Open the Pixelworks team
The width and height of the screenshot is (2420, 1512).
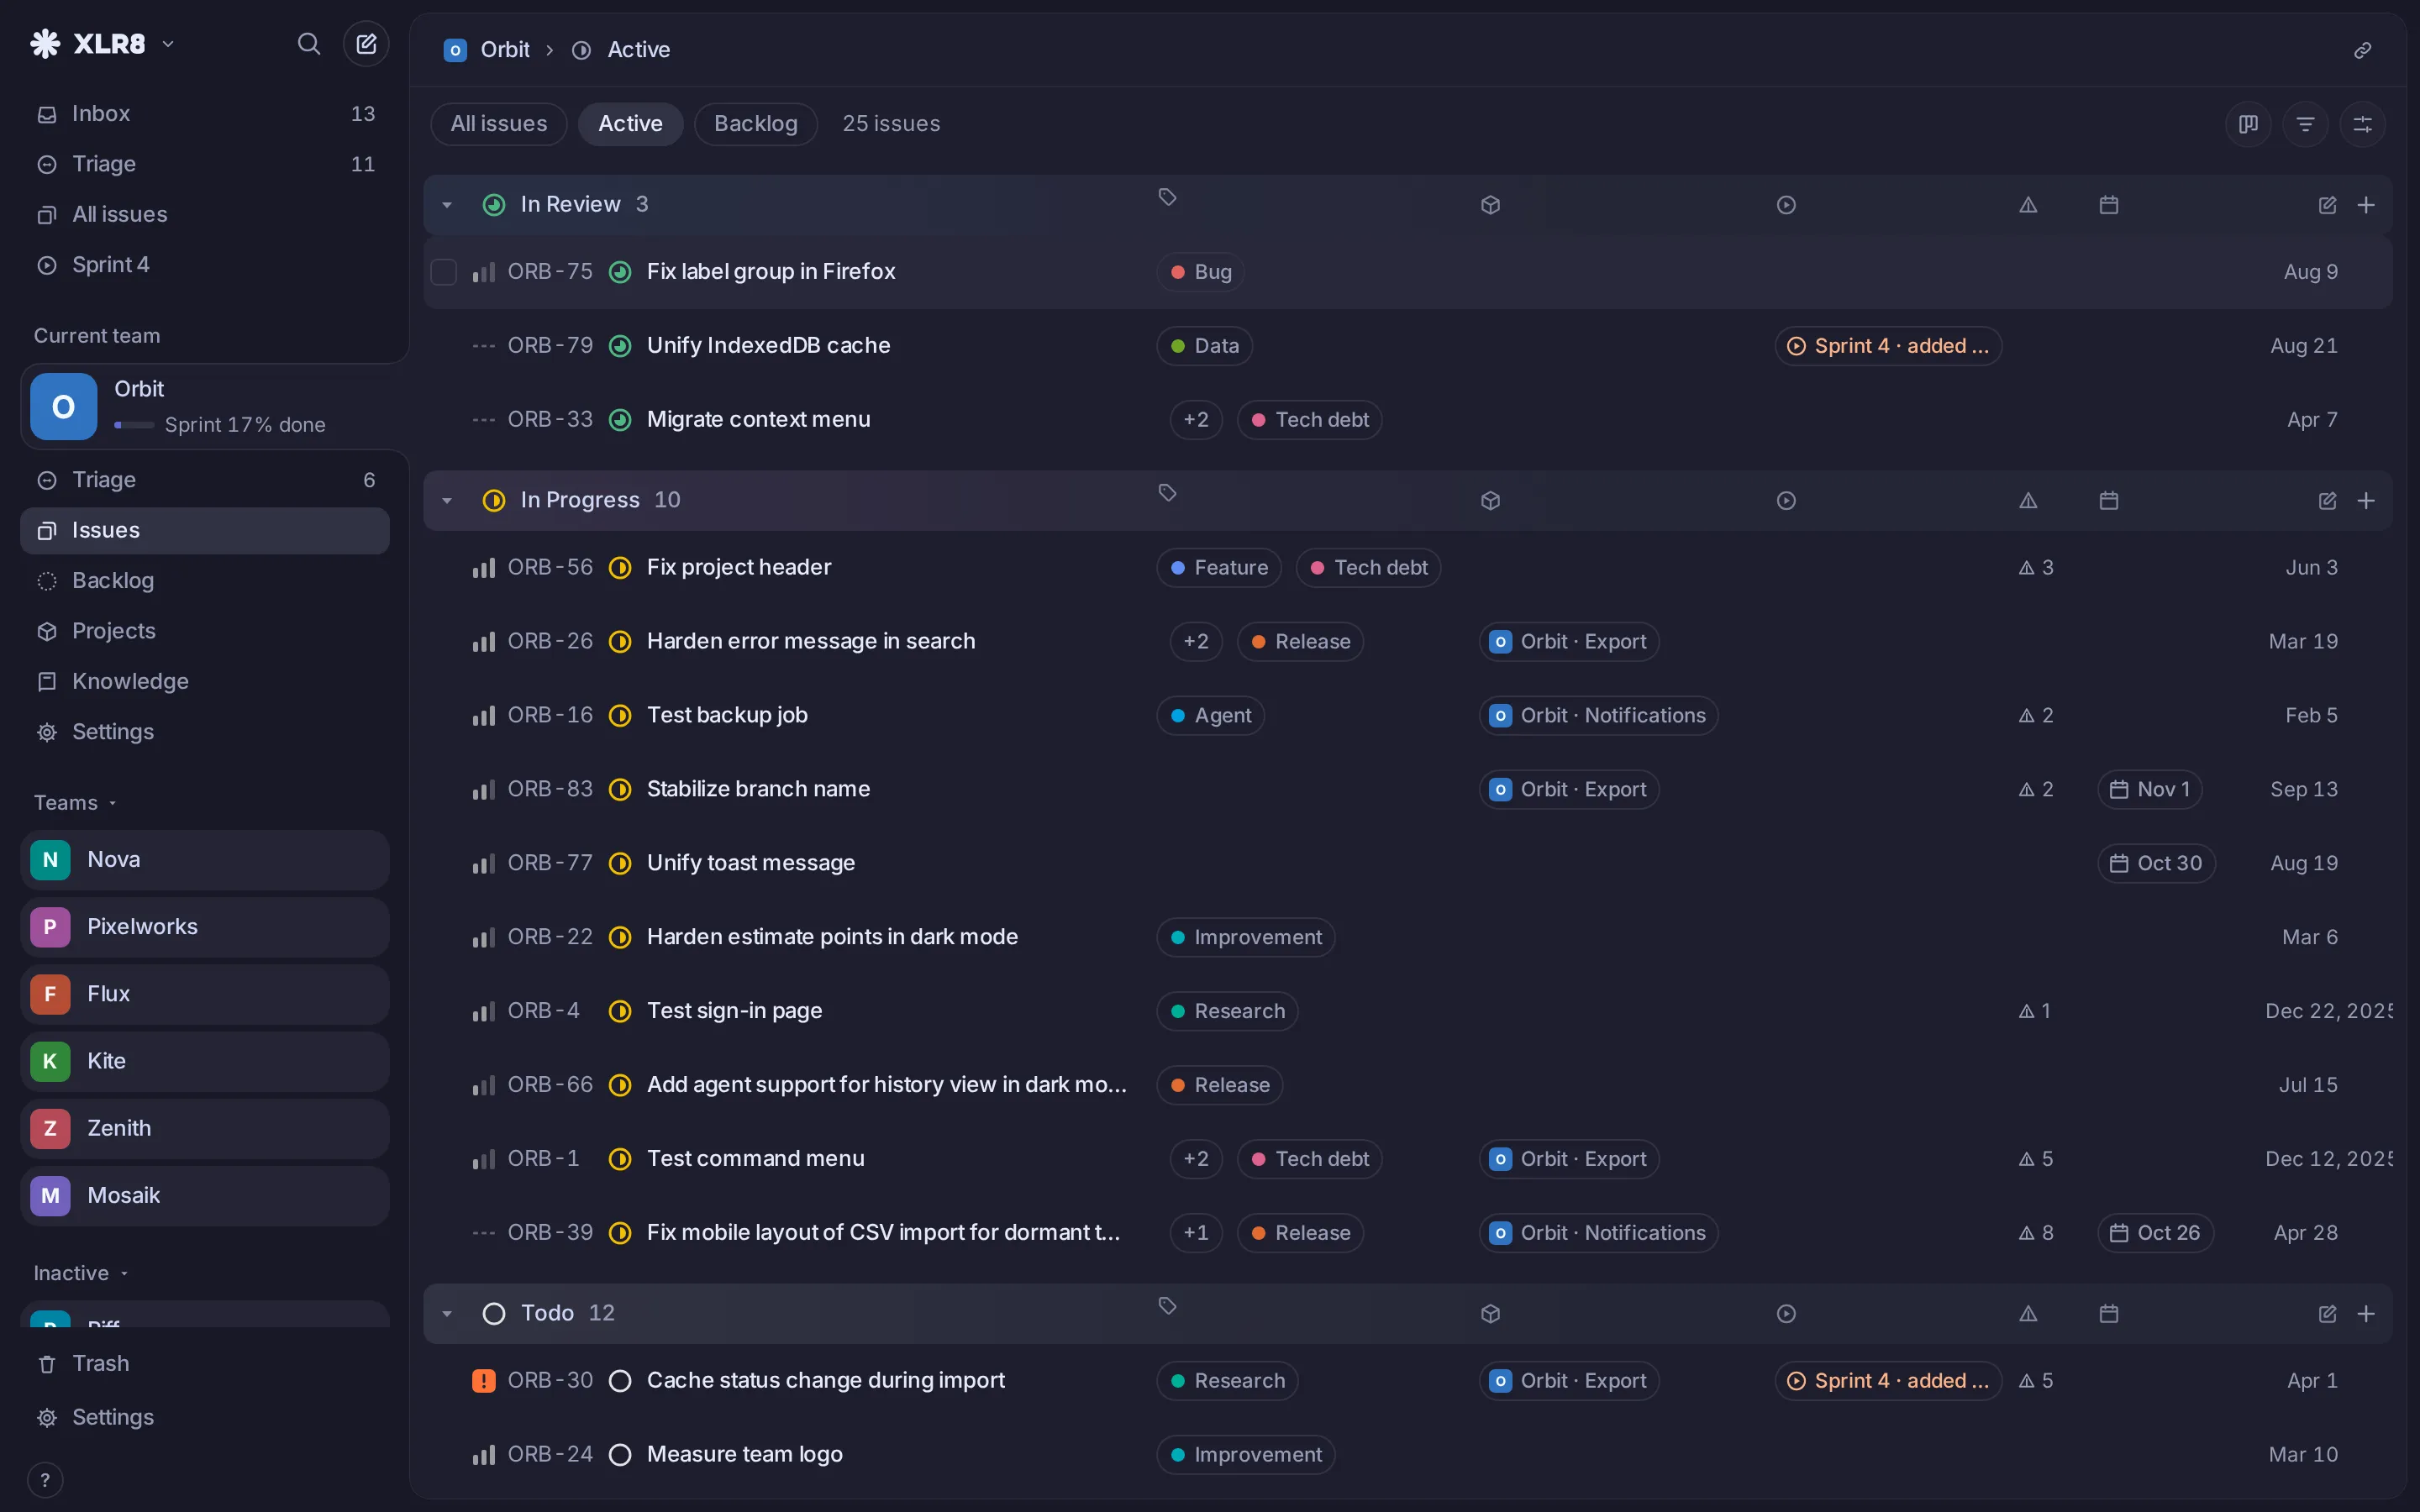[x=205, y=927]
